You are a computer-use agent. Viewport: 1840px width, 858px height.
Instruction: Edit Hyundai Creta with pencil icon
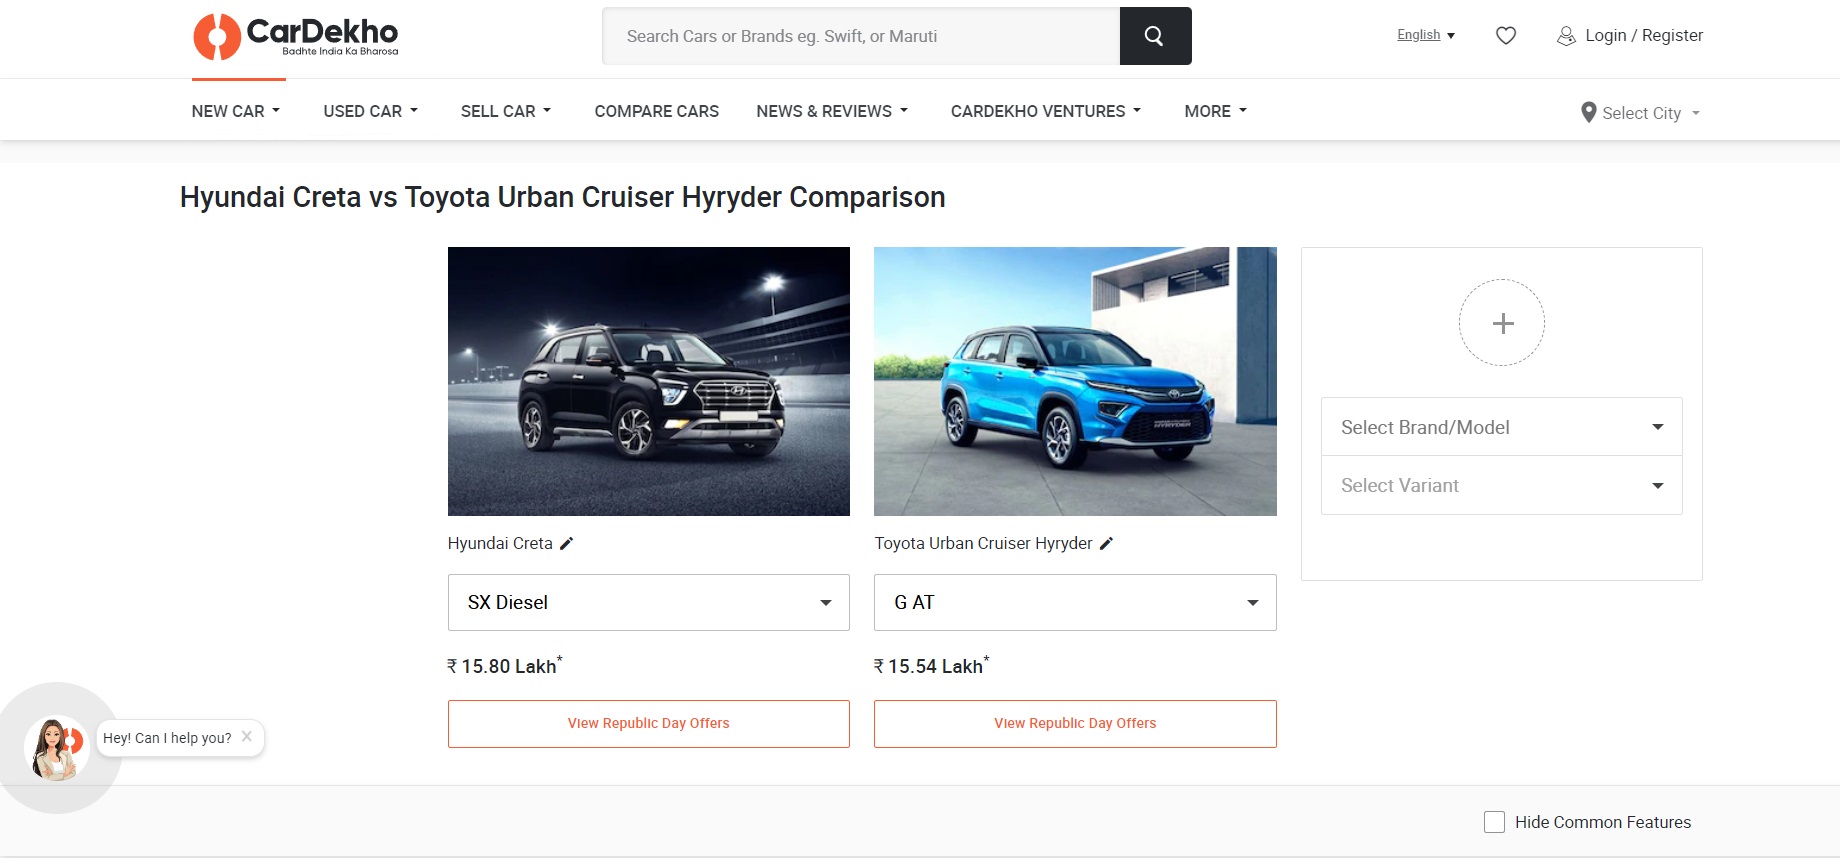pyautogui.click(x=566, y=543)
